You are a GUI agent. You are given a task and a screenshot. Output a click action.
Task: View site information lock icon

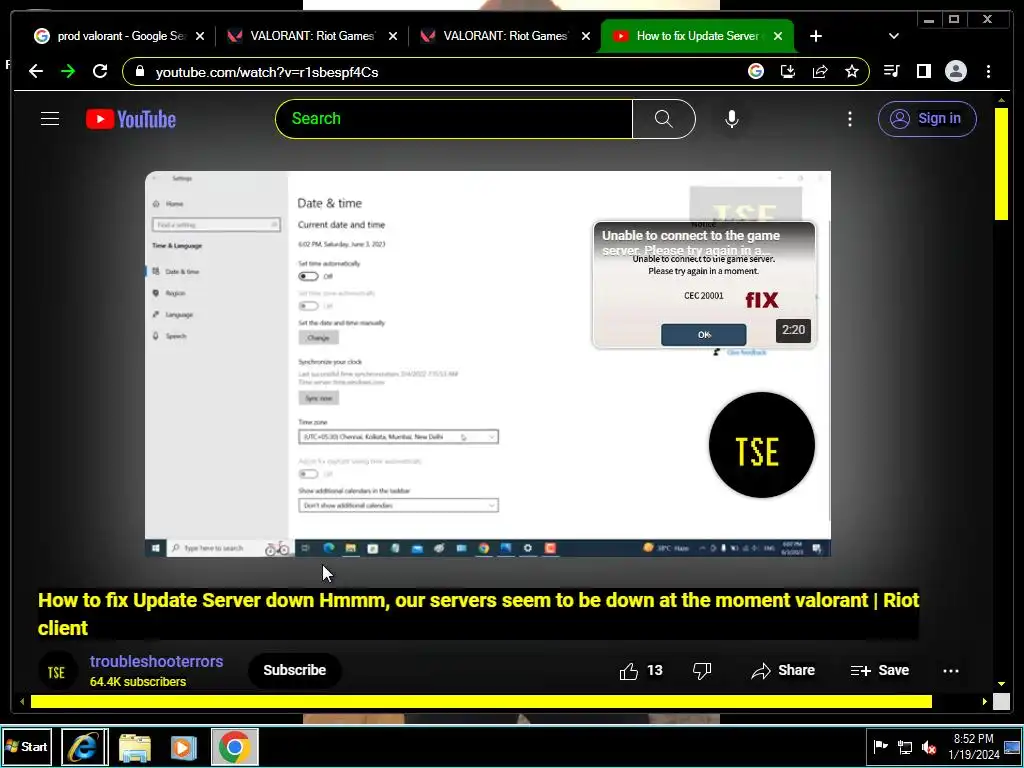pos(139,71)
